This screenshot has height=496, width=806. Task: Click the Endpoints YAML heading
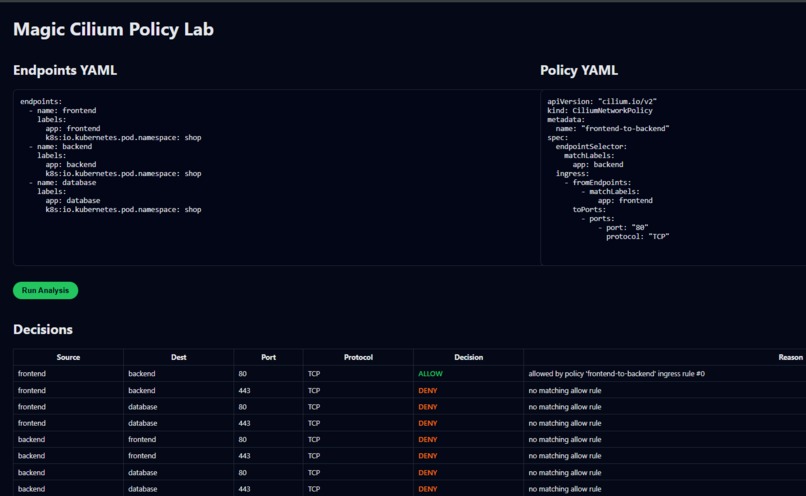click(x=65, y=70)
